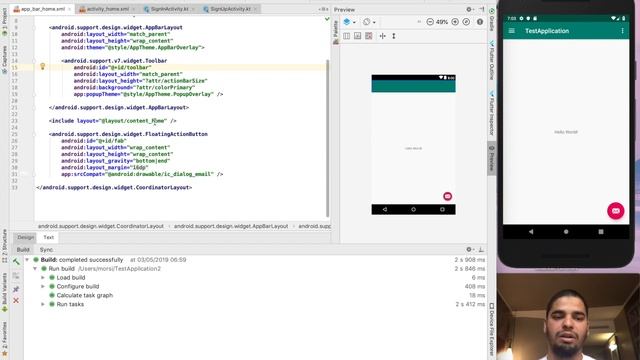Open Preview panel settings gear
Image resolution: width=640 pixels, height=360 pixels.
[x=469, y=9]
